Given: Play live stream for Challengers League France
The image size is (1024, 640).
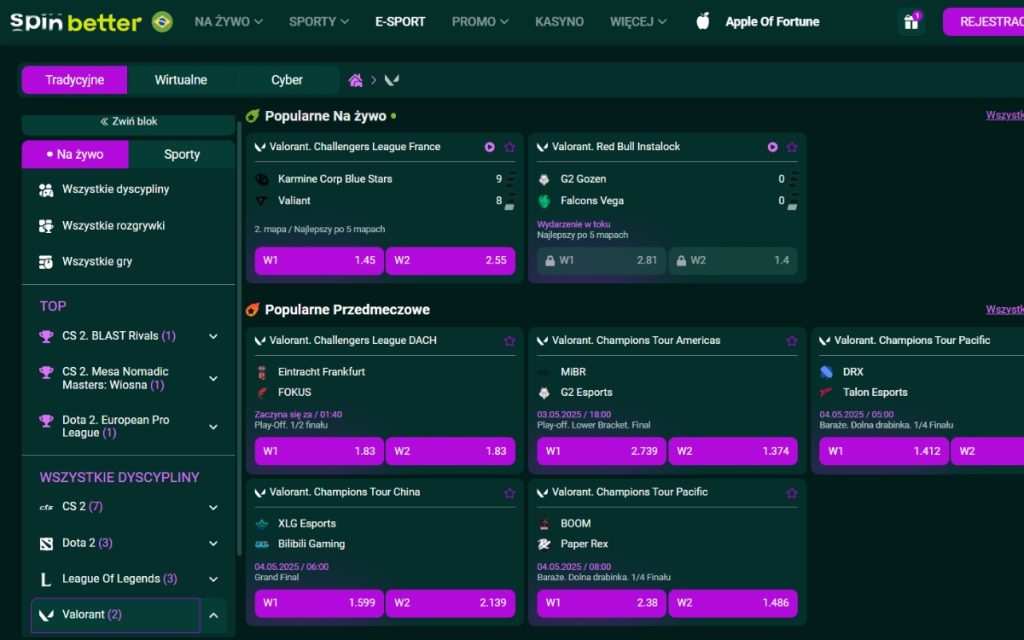Looking at the screenshot, I should 490,147.
